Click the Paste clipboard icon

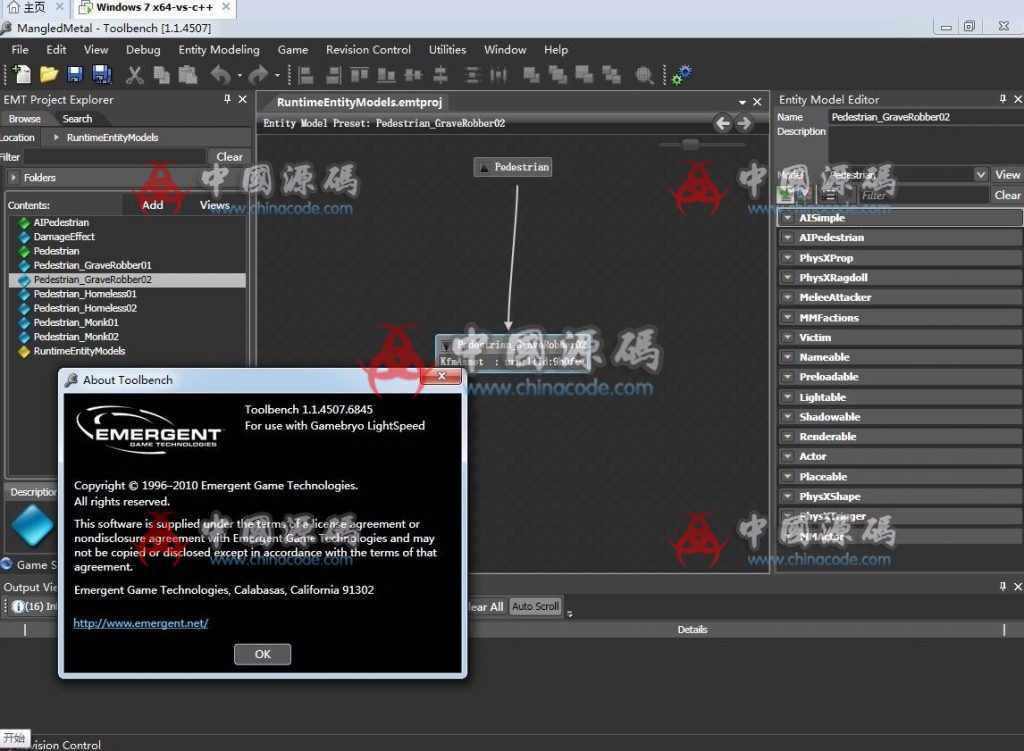188,75
